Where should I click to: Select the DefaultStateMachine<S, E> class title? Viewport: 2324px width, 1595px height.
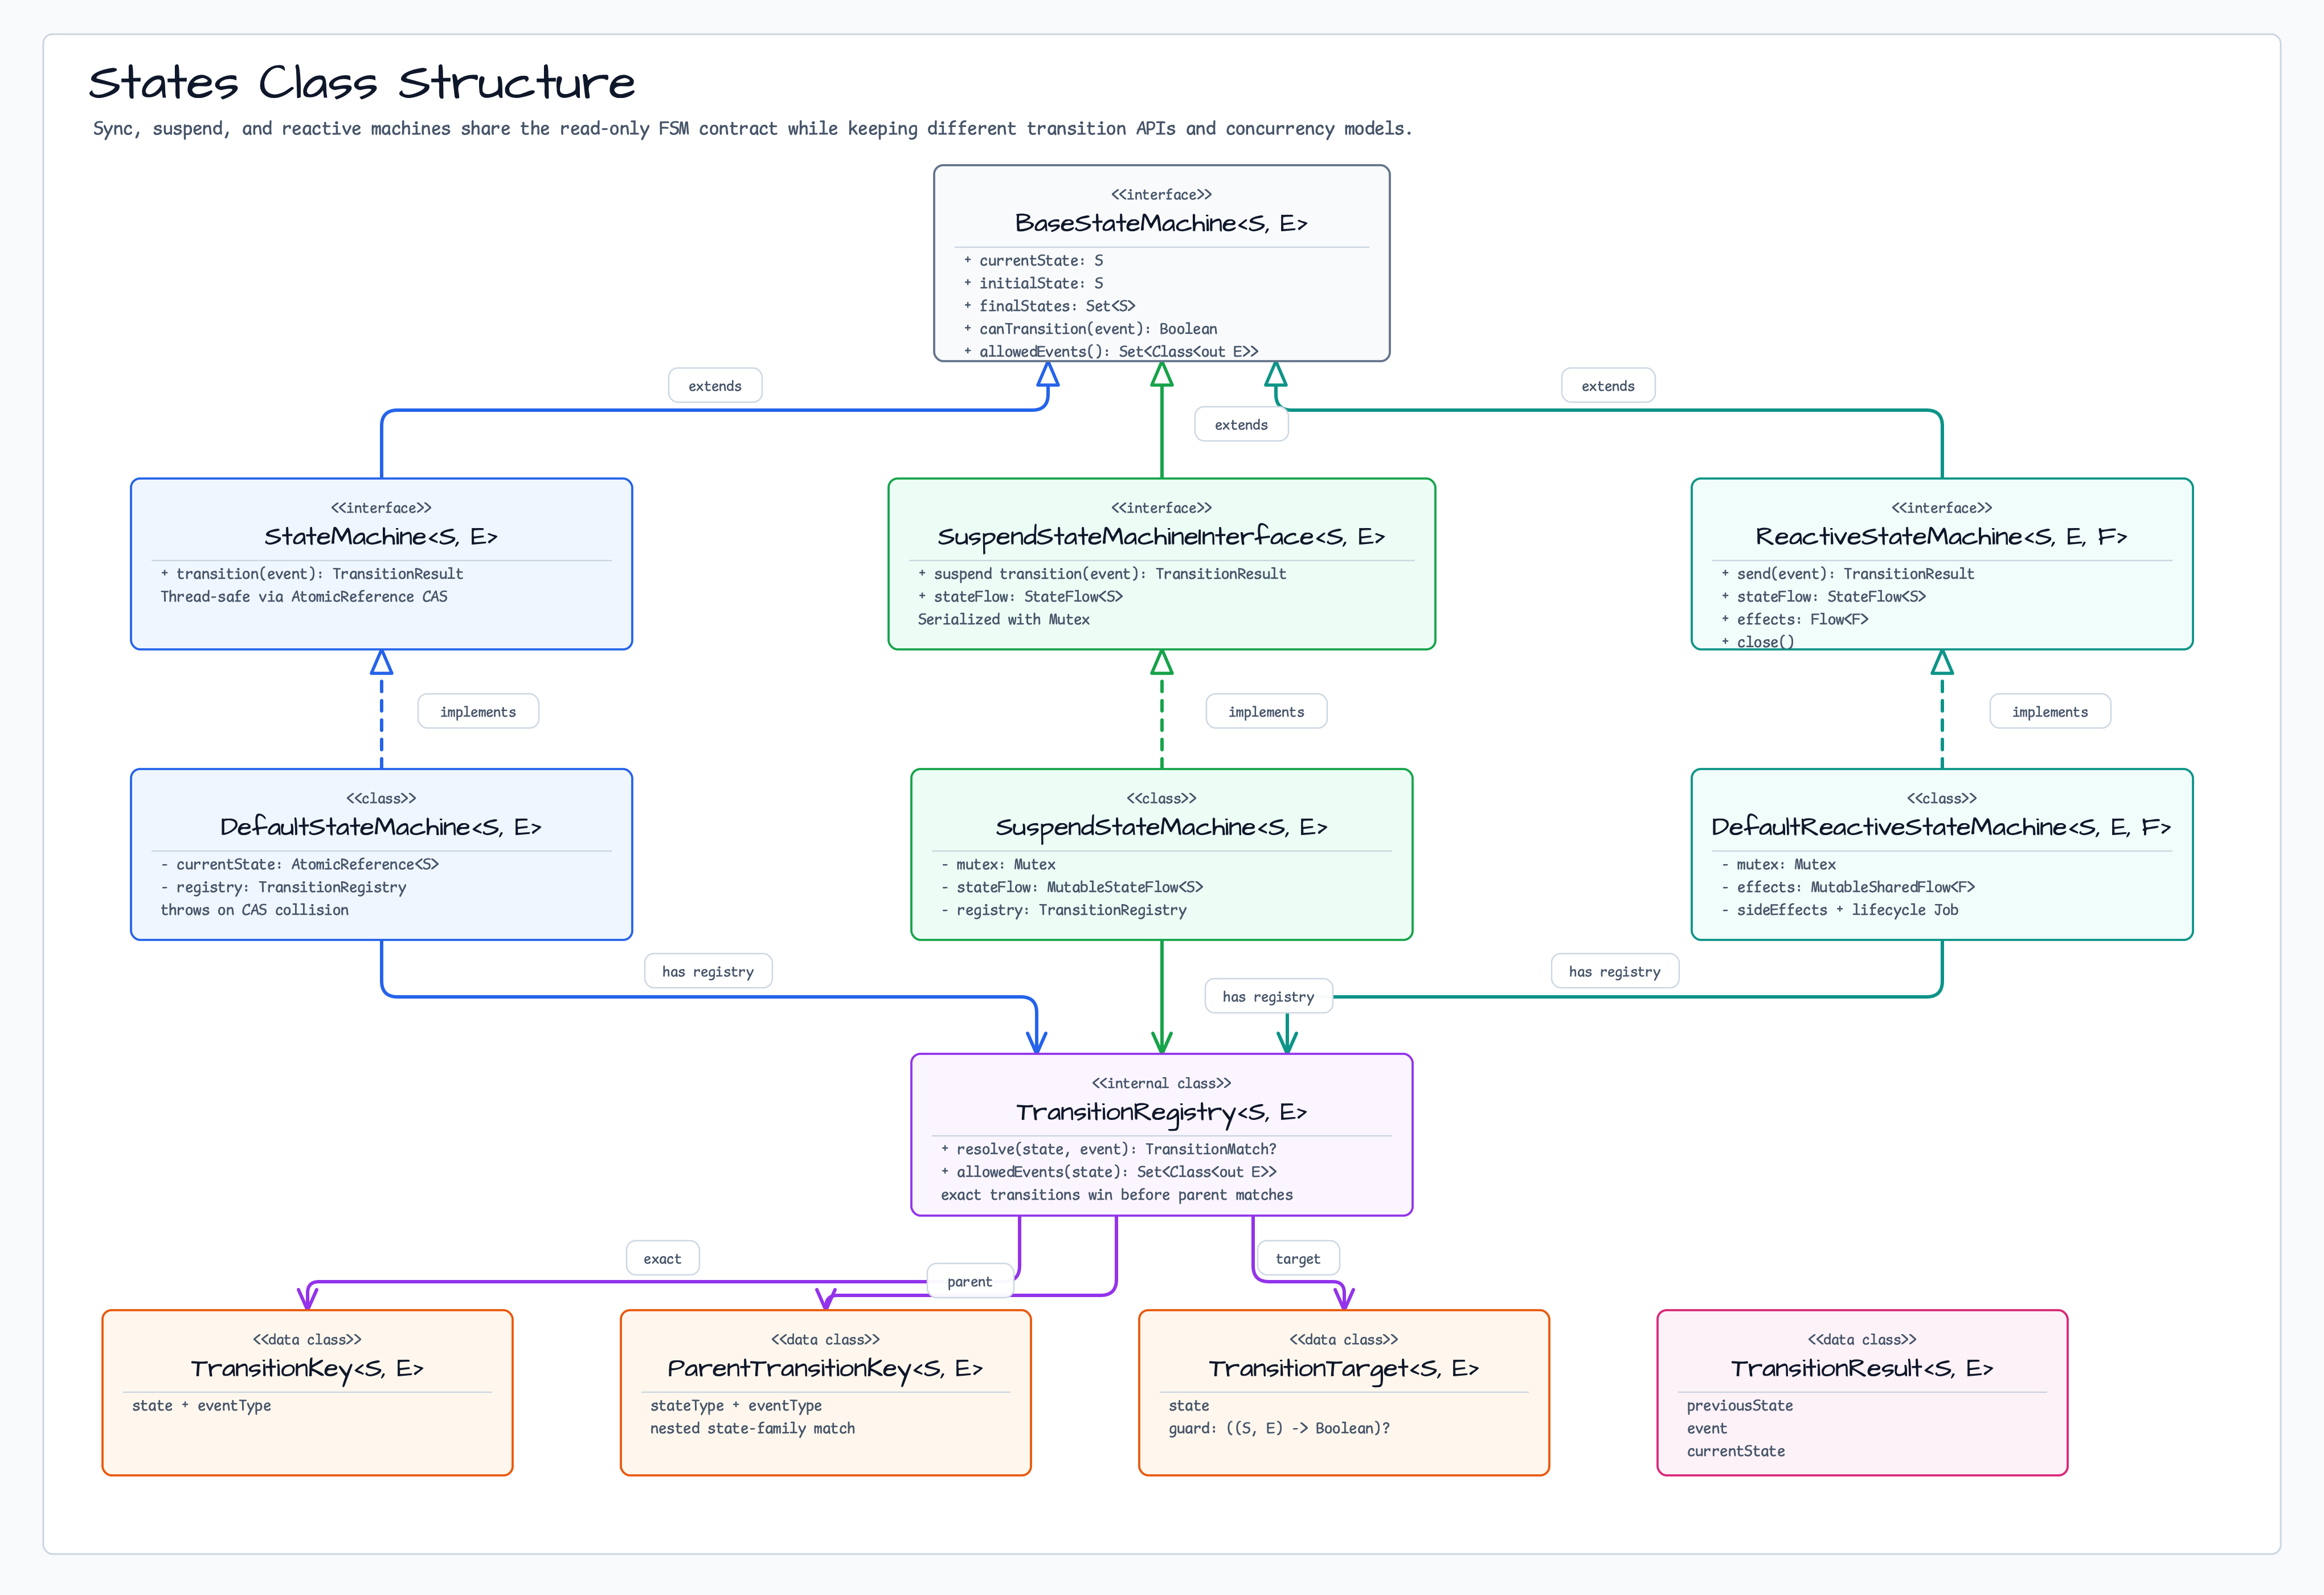click(381, 827)
